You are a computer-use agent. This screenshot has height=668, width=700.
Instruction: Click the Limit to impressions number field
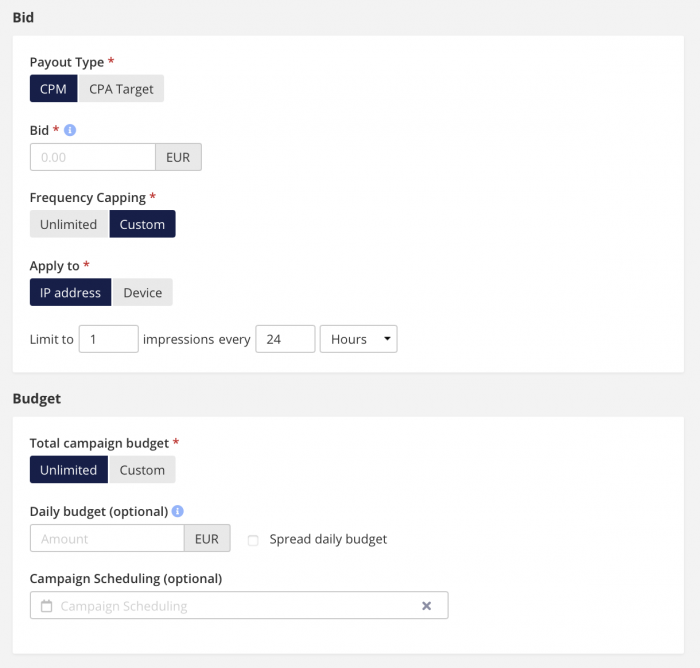tap(108, 339)
